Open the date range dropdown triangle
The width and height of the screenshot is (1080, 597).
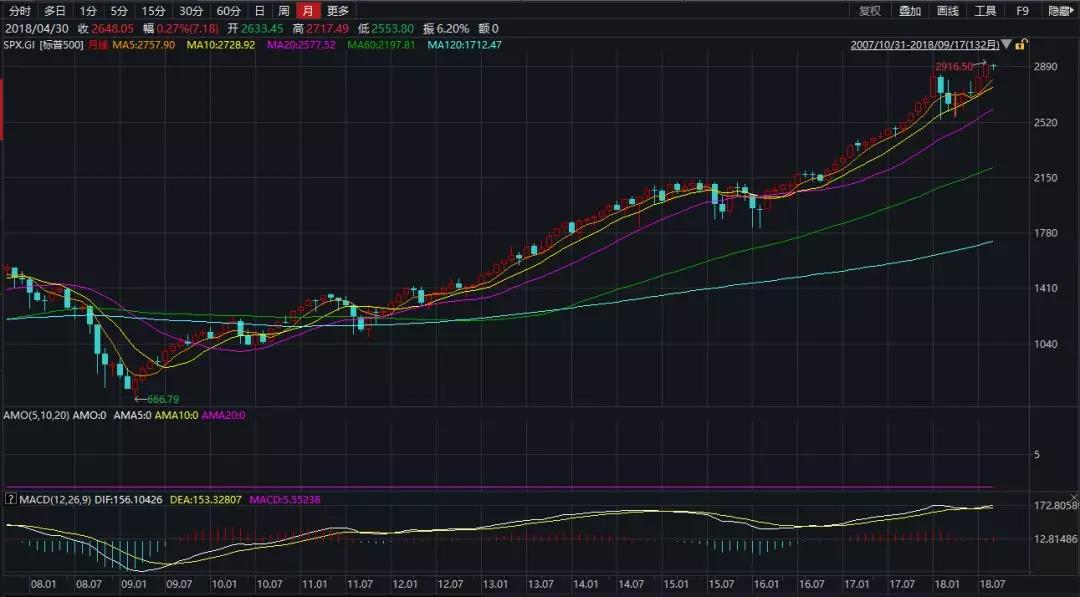pyautogui.click(x=1006, y=45)
